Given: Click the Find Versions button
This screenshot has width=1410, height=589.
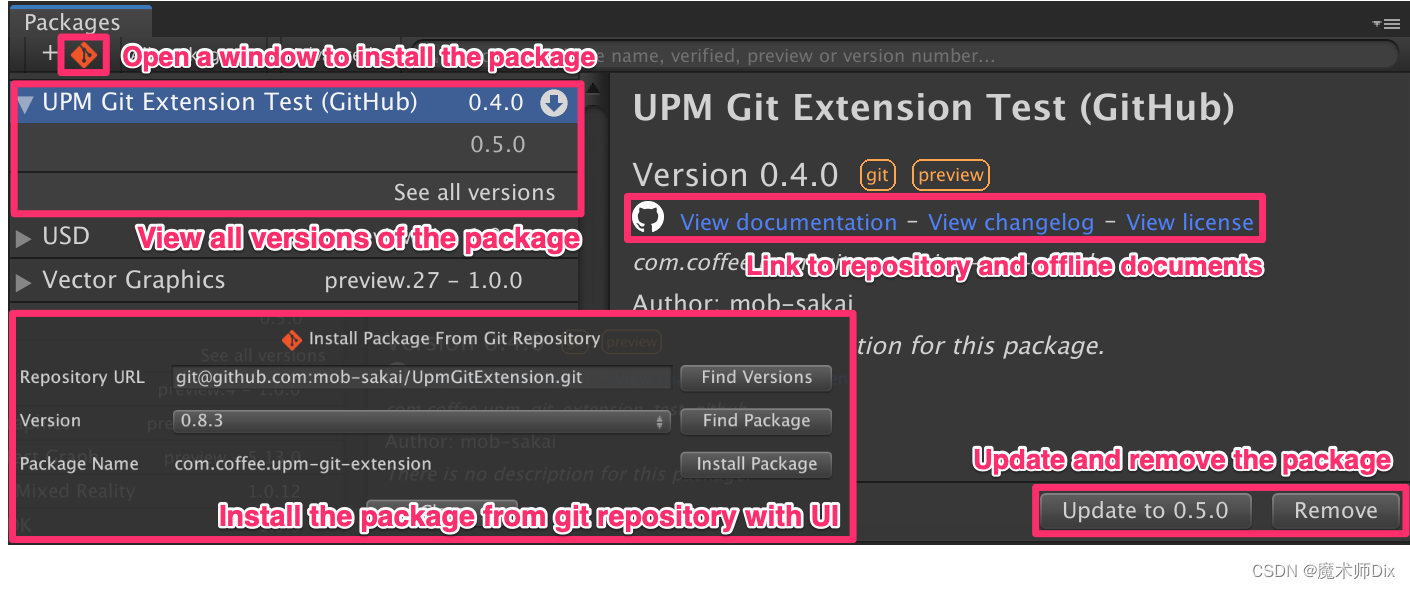Looking at the screenshot, I should (x=756, y=377).
